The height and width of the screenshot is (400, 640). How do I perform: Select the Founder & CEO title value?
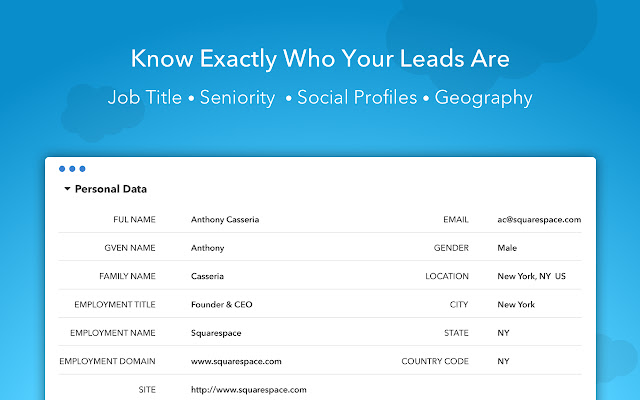220,304
